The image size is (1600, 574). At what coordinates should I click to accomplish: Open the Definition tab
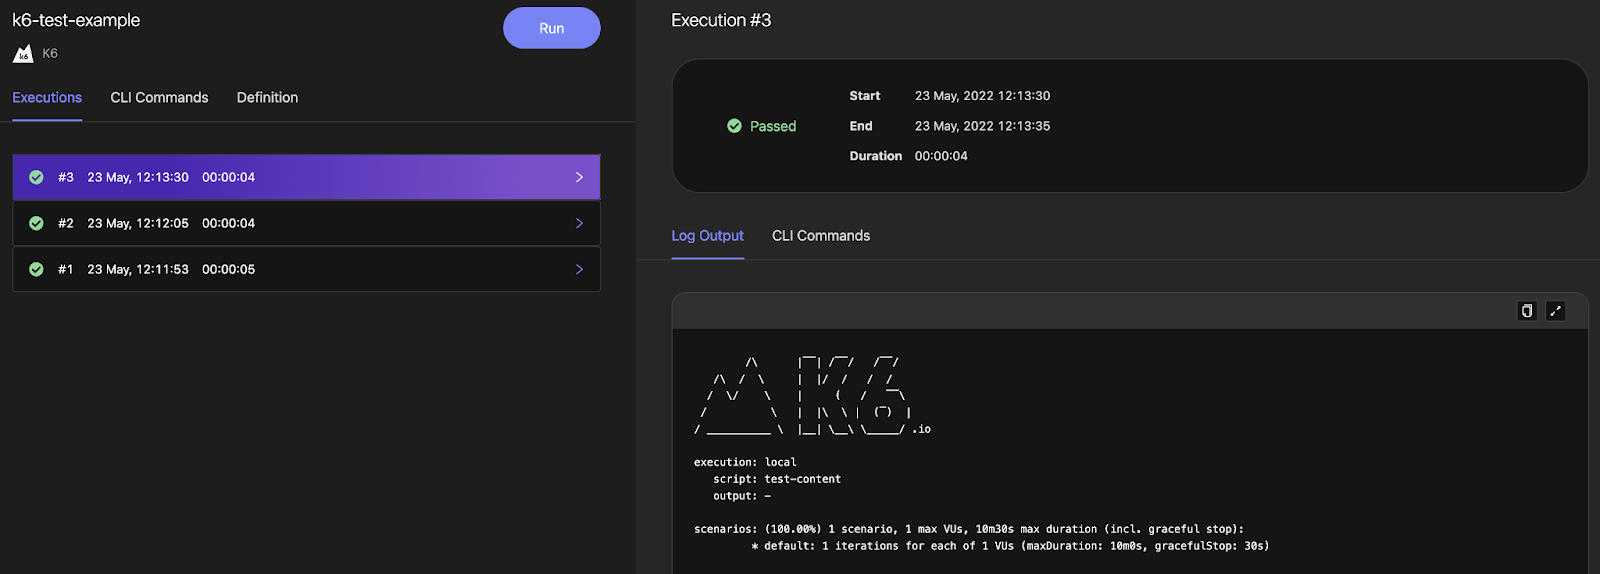point(267,98)
